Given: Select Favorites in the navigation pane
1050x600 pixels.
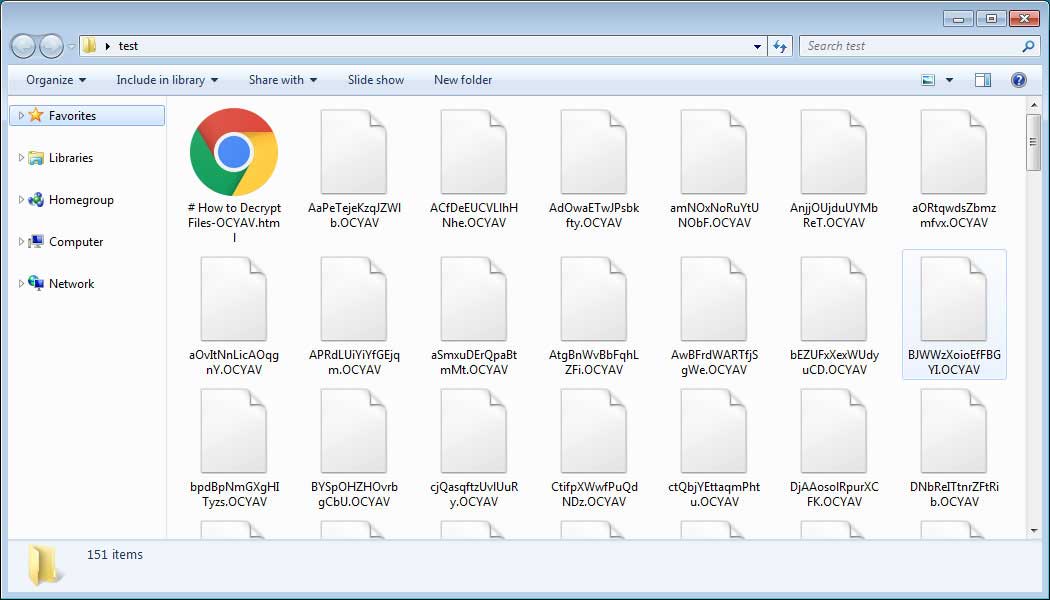Looking at the screenshot, I should pos(87,115).
